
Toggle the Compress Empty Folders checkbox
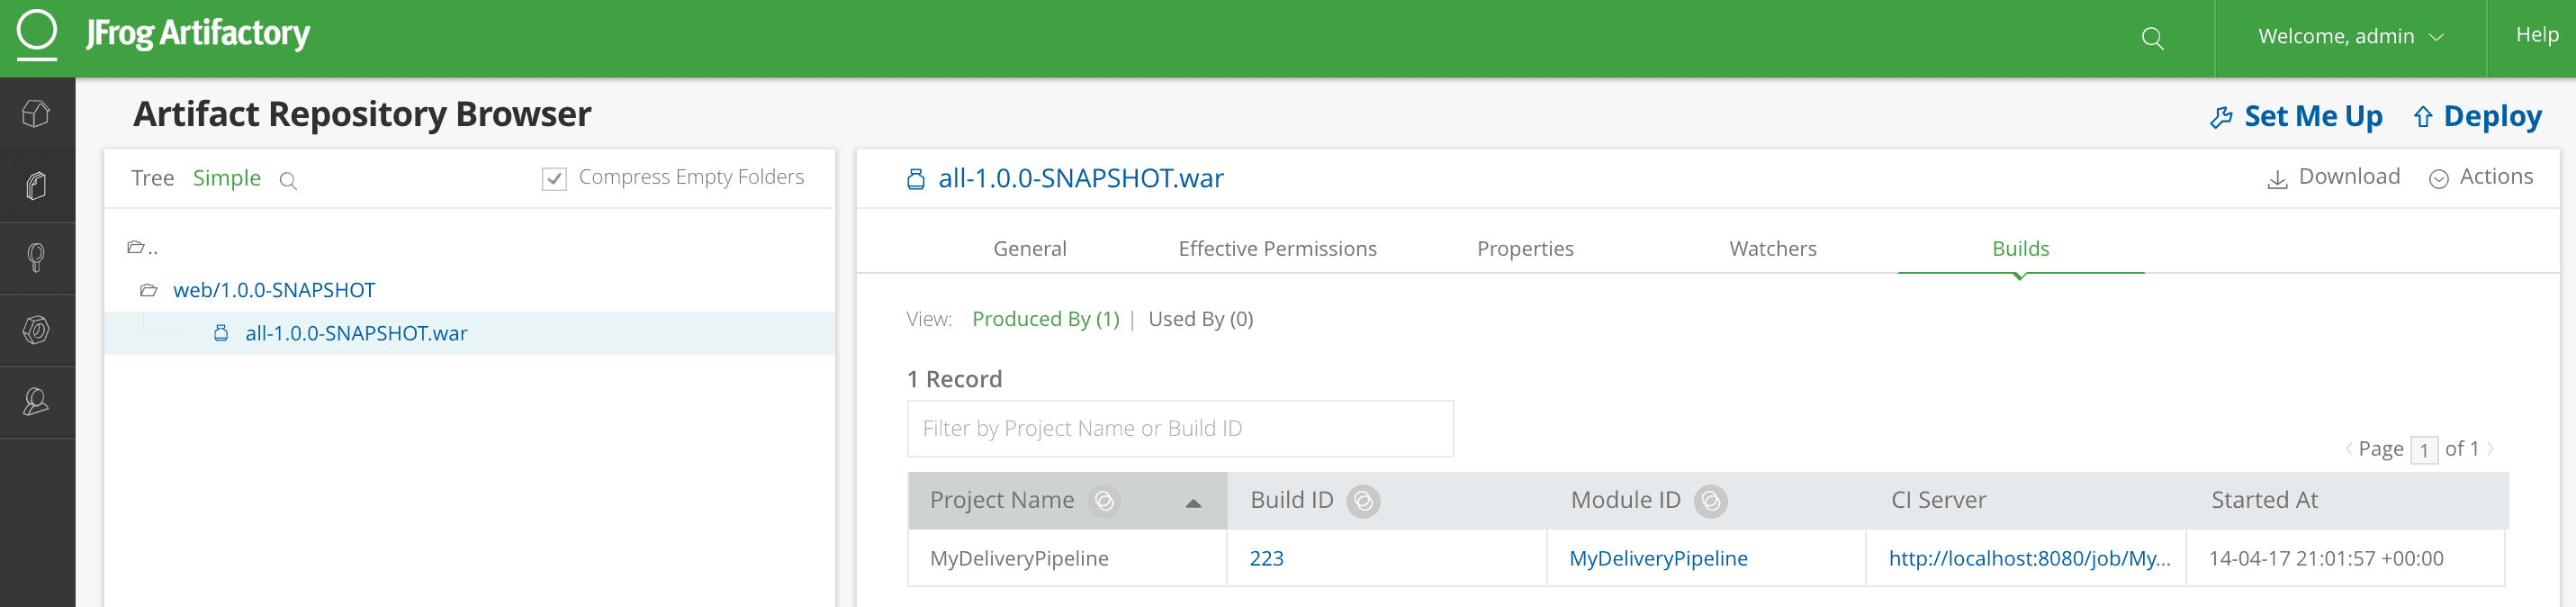554,179
